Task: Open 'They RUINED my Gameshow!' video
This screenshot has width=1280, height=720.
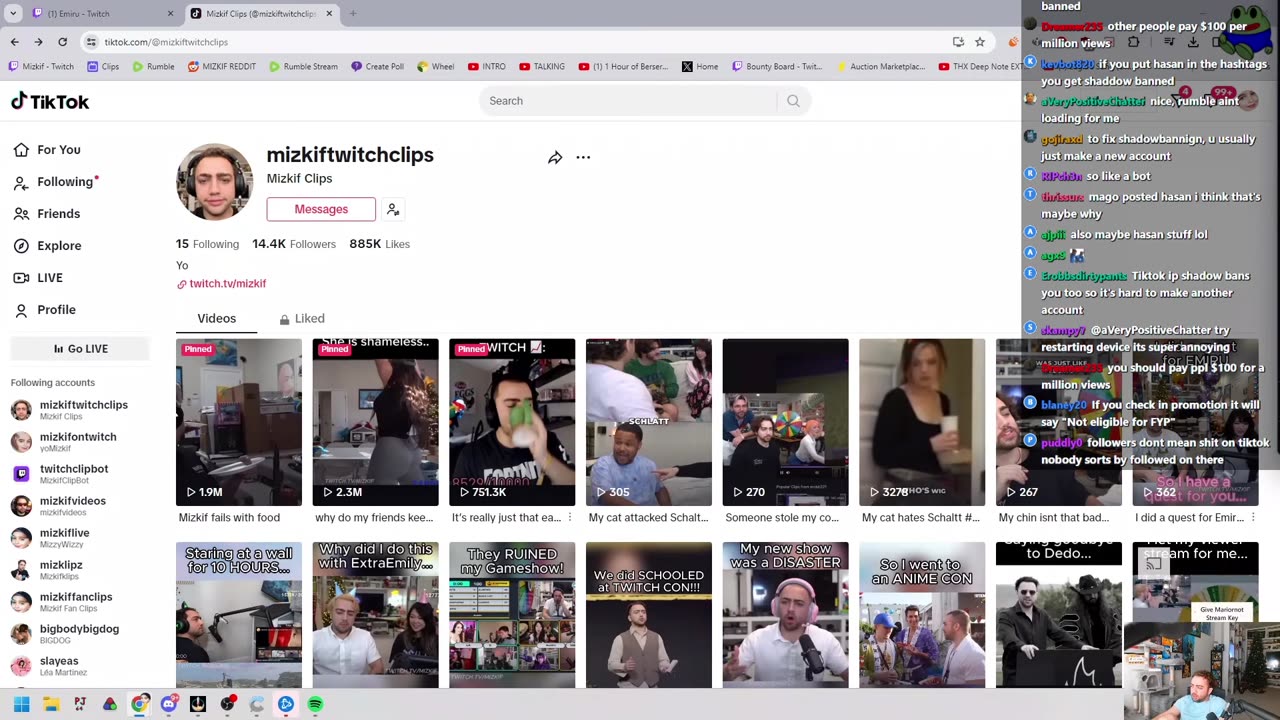Action: (512, 615)
